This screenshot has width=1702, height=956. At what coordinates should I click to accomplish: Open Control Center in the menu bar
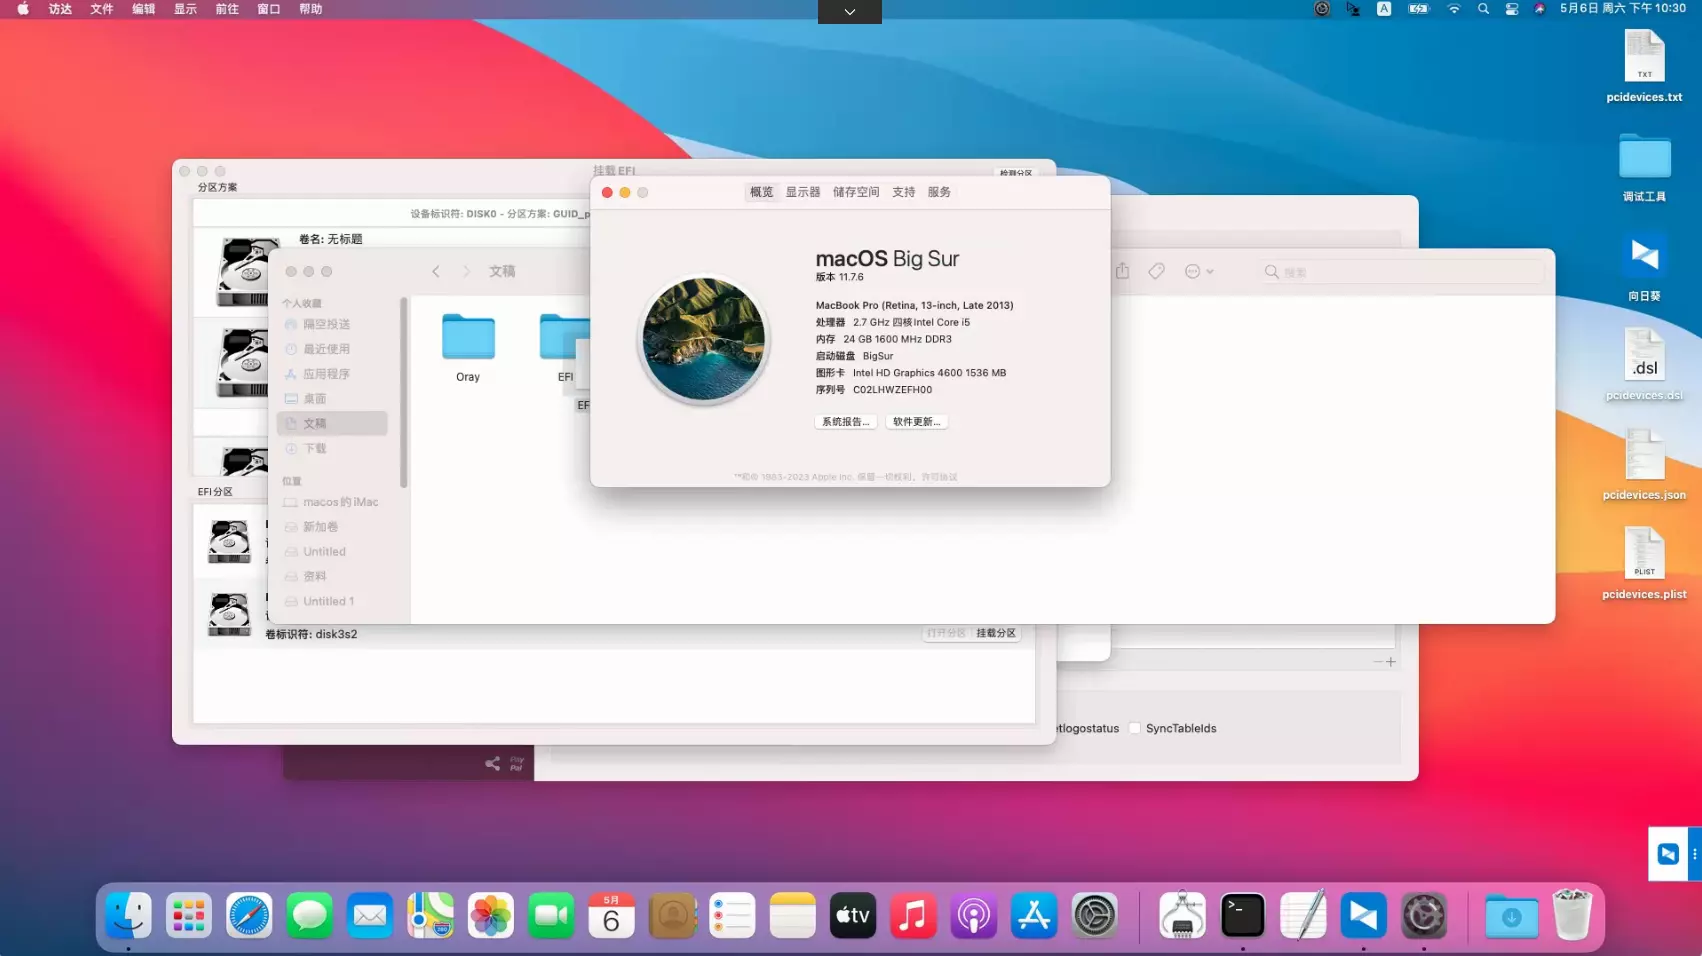(x=1511, y=9)
